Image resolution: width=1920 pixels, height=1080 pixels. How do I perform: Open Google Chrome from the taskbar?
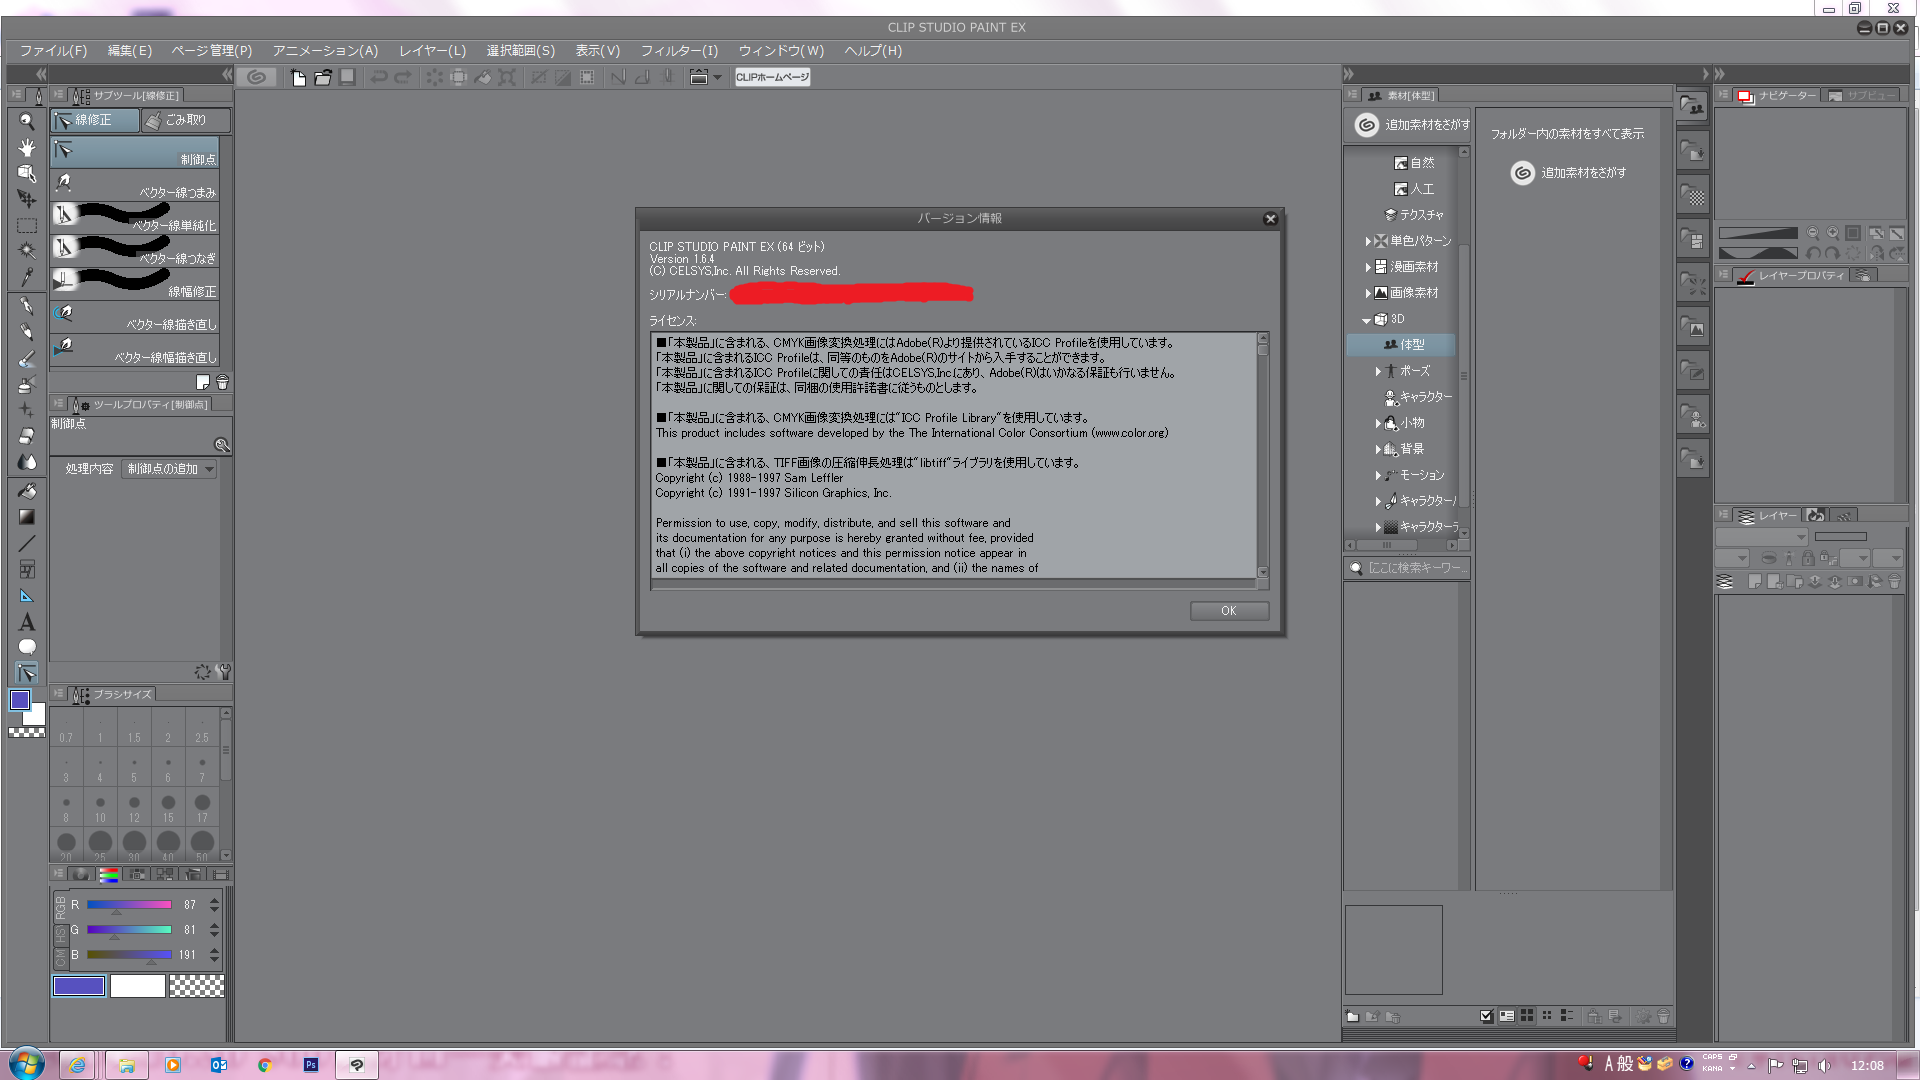pyautogui.click(x=264, y=1065)
